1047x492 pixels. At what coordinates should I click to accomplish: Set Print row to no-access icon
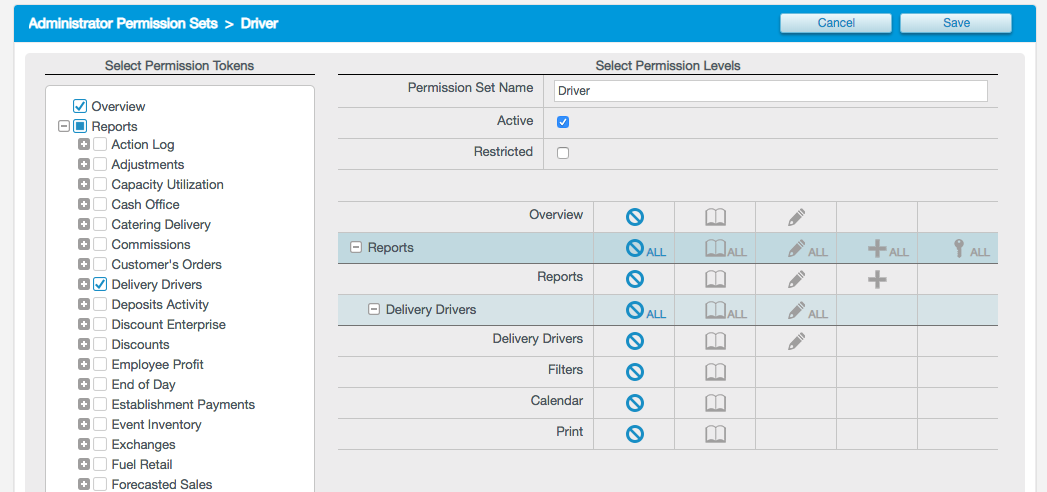634,434
